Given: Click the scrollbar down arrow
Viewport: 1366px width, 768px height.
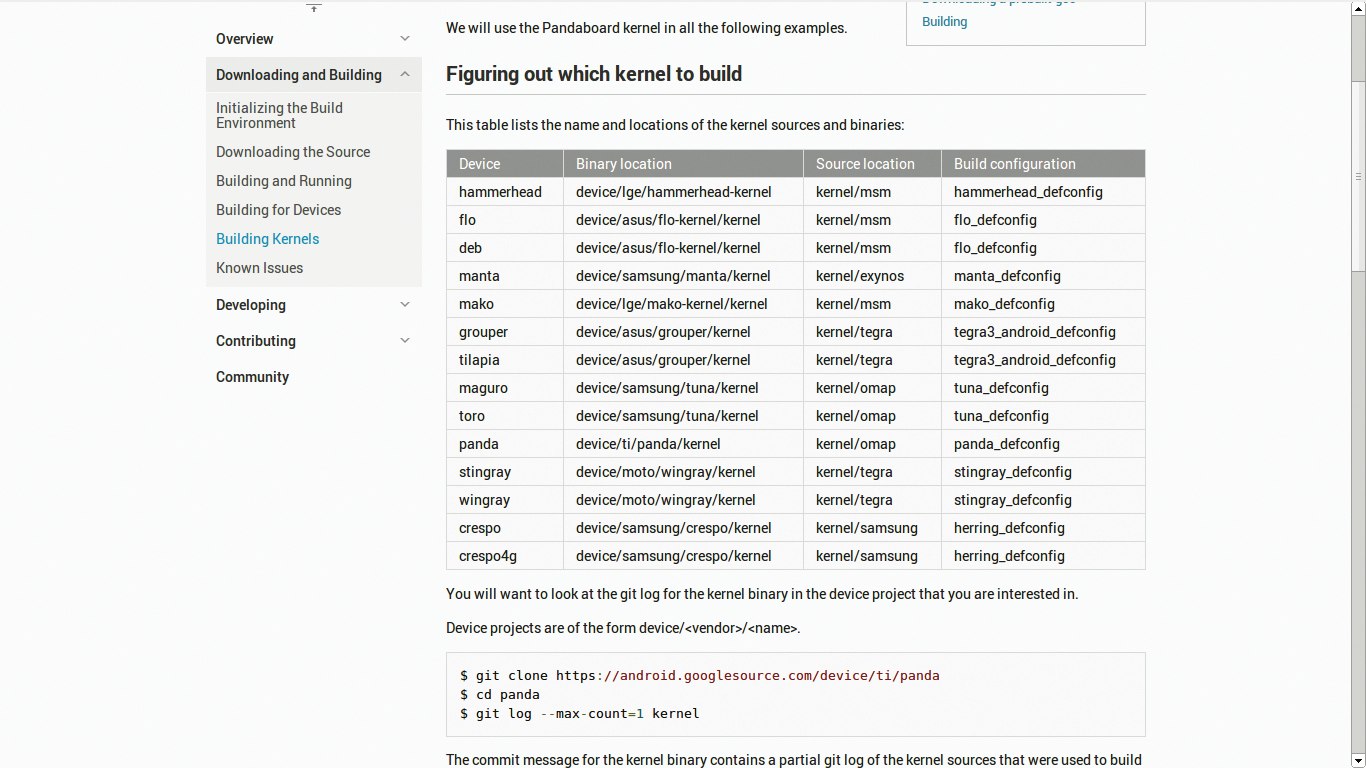Looking at the screenshot, I should pos(1357,760).
